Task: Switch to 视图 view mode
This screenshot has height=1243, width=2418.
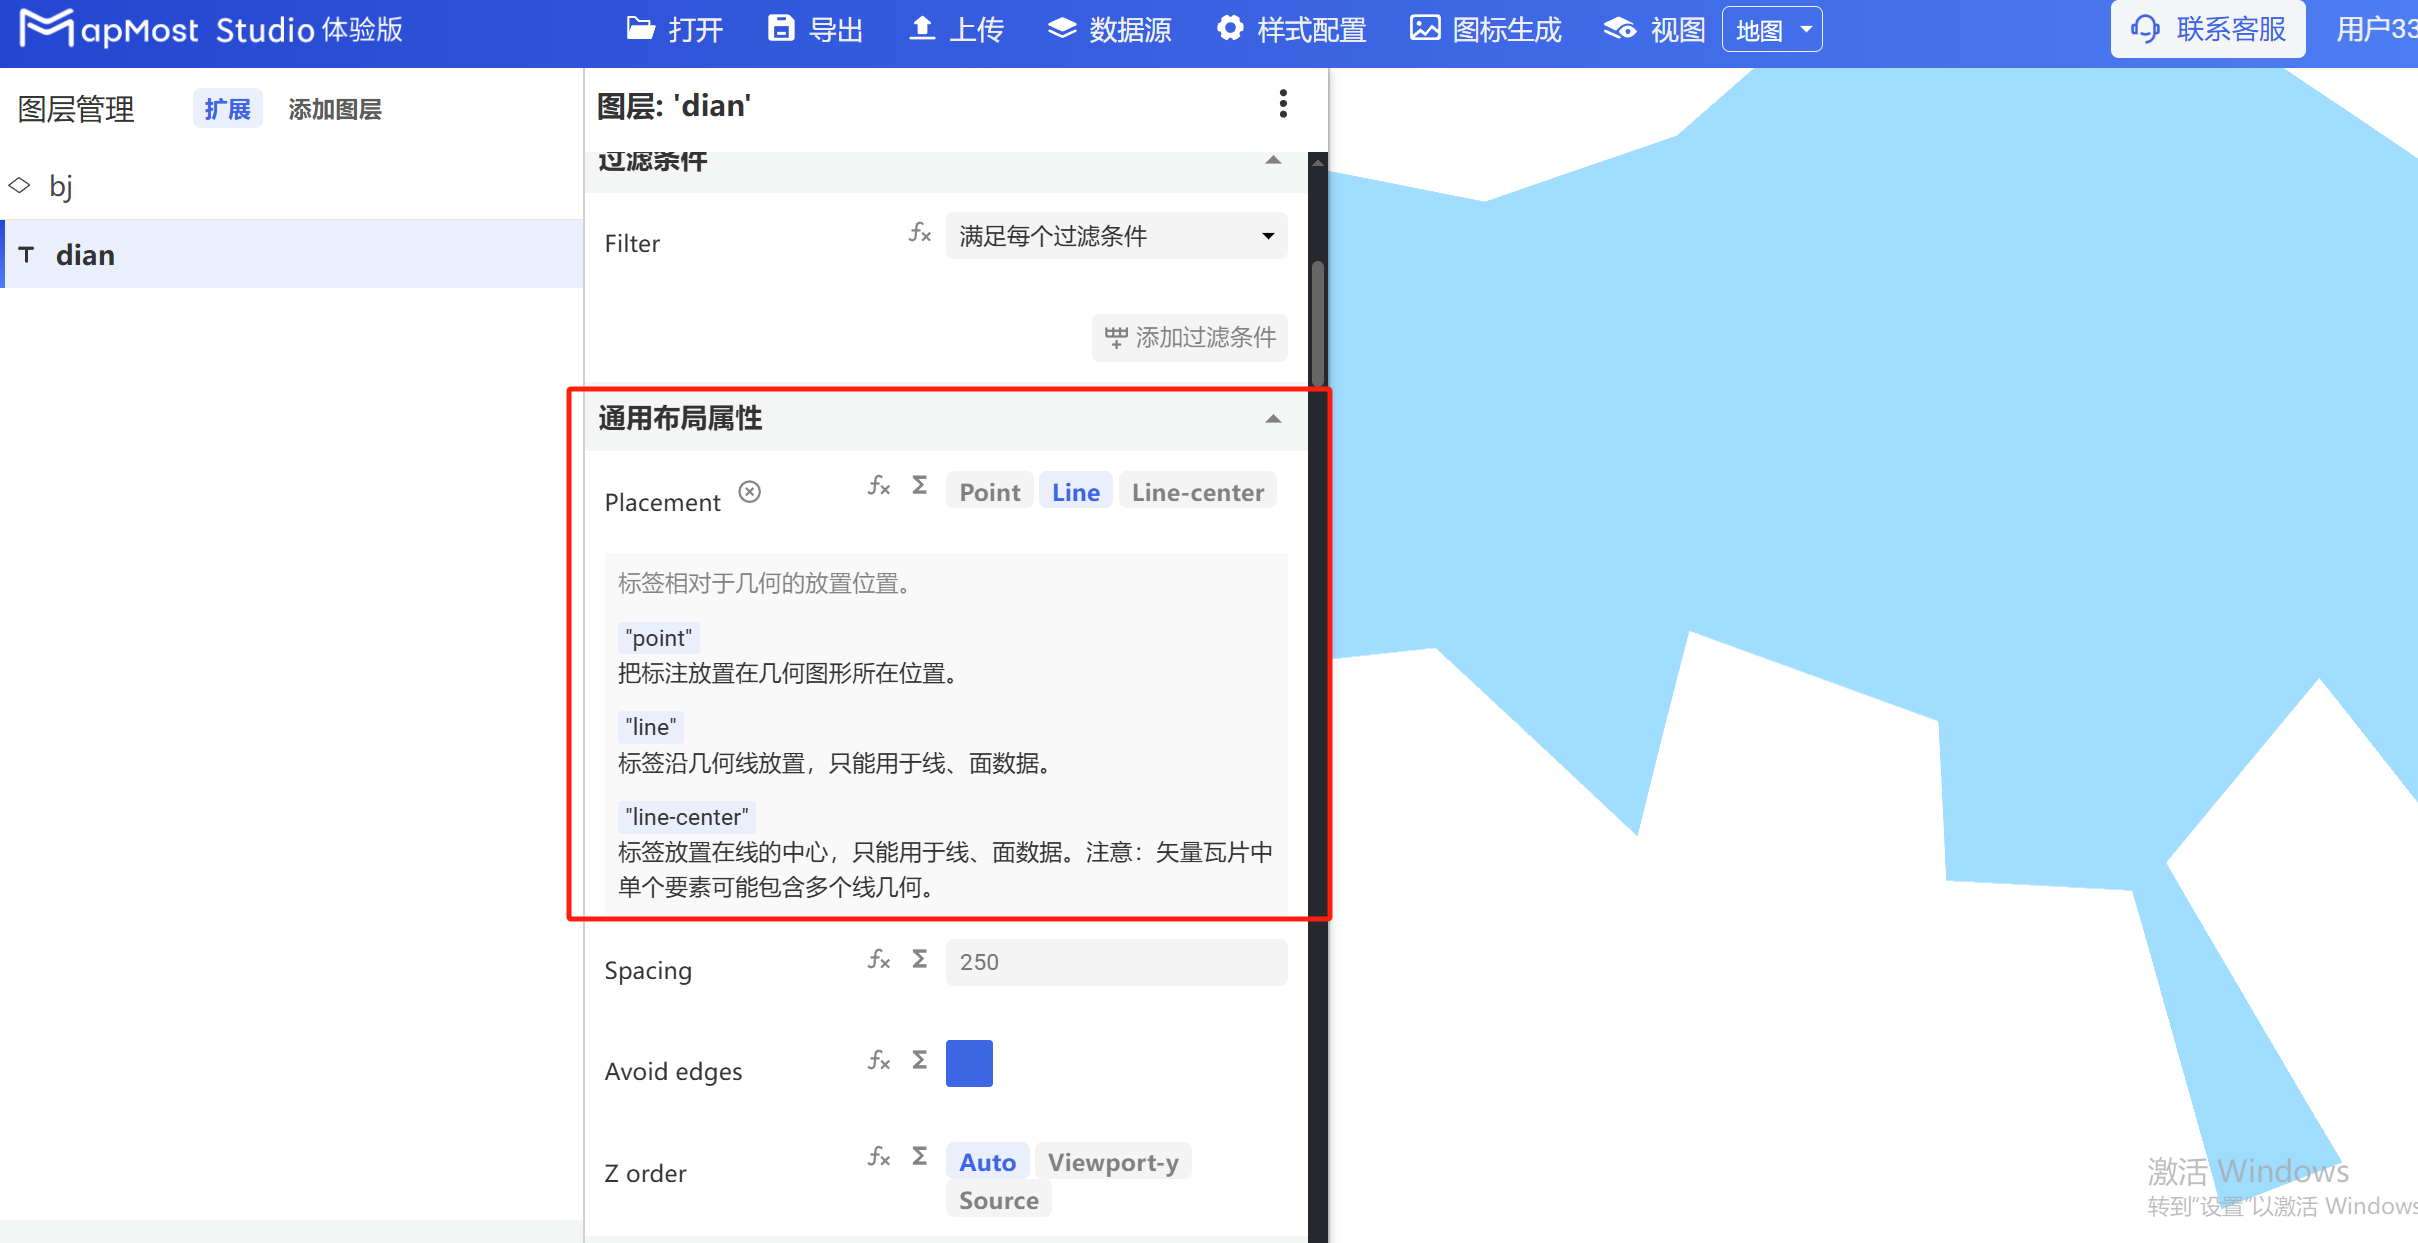Action: [x=1651, y=29]
